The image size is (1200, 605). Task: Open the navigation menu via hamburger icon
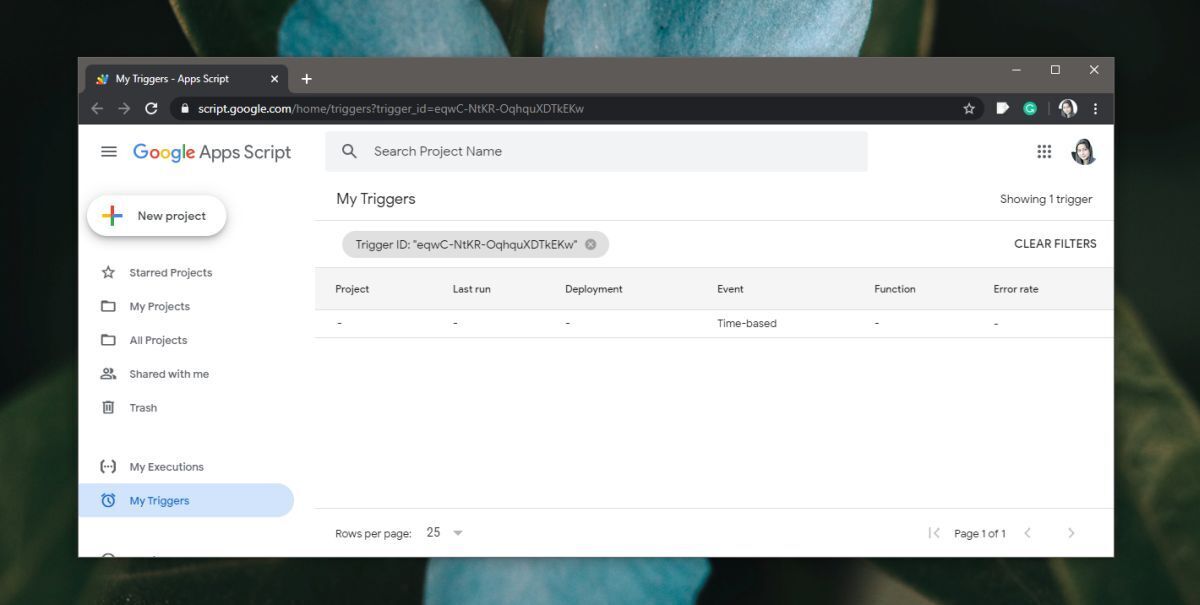coord(109,151)
